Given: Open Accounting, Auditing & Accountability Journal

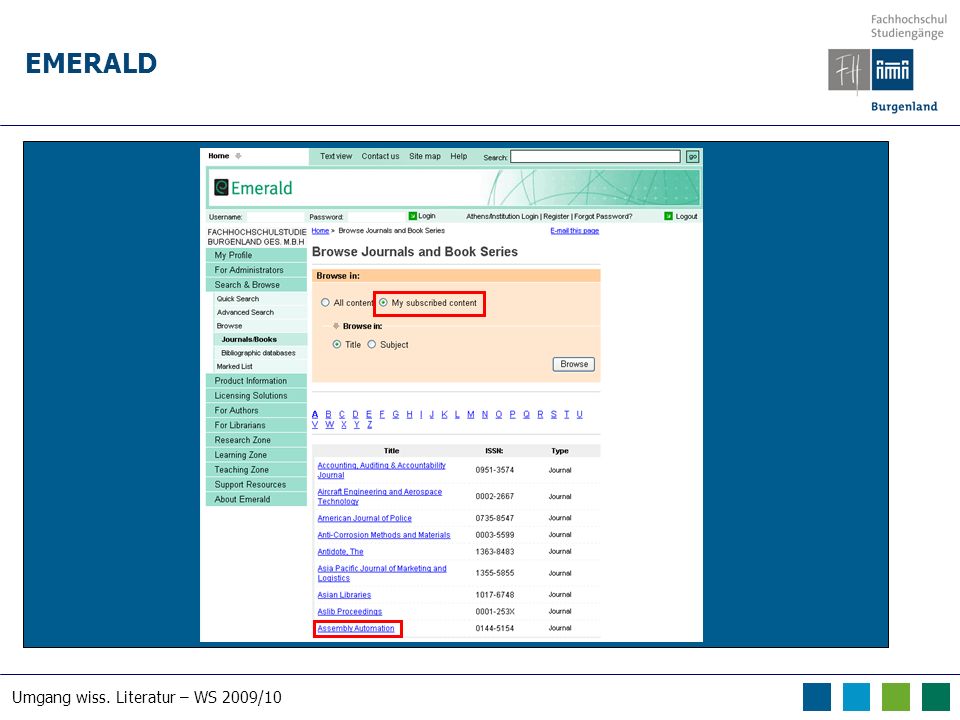Looking at the screenshot, I should click(x=381, y=470).
